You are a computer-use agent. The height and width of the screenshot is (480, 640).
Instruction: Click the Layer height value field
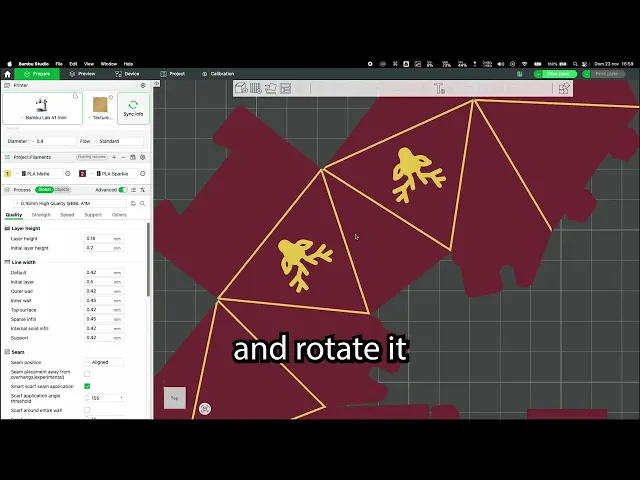104,238
